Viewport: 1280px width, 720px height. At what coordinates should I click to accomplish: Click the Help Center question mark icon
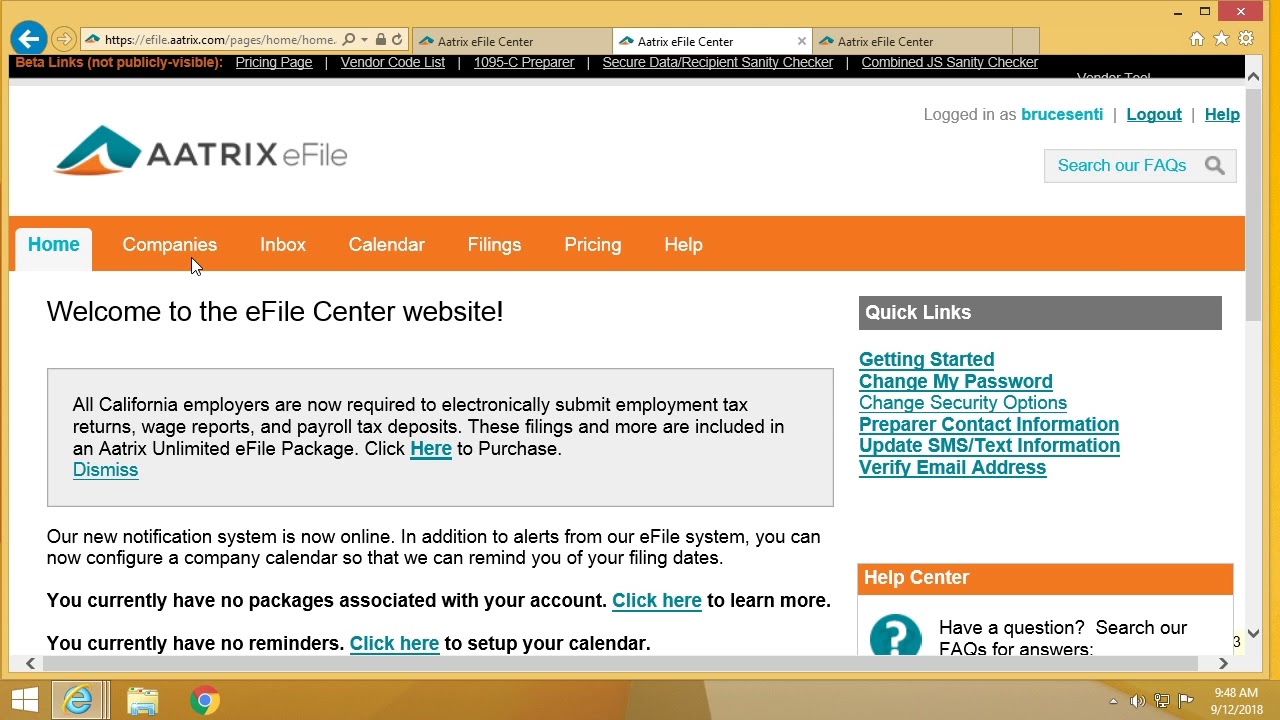click(x=895, y=635)
